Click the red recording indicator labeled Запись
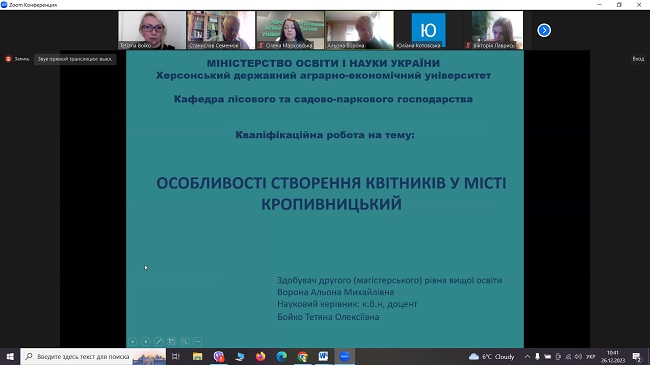 click(17, 59)
